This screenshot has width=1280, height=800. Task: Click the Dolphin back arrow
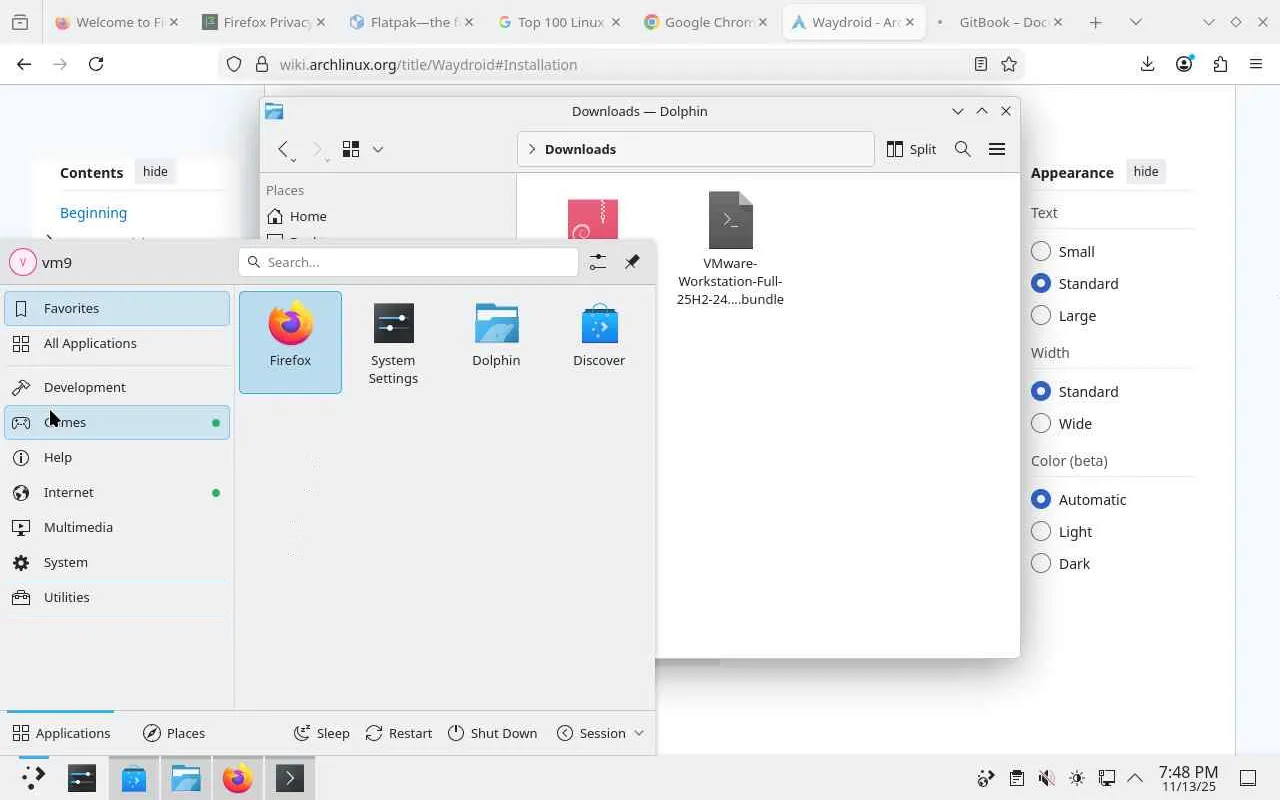point(284,149)
